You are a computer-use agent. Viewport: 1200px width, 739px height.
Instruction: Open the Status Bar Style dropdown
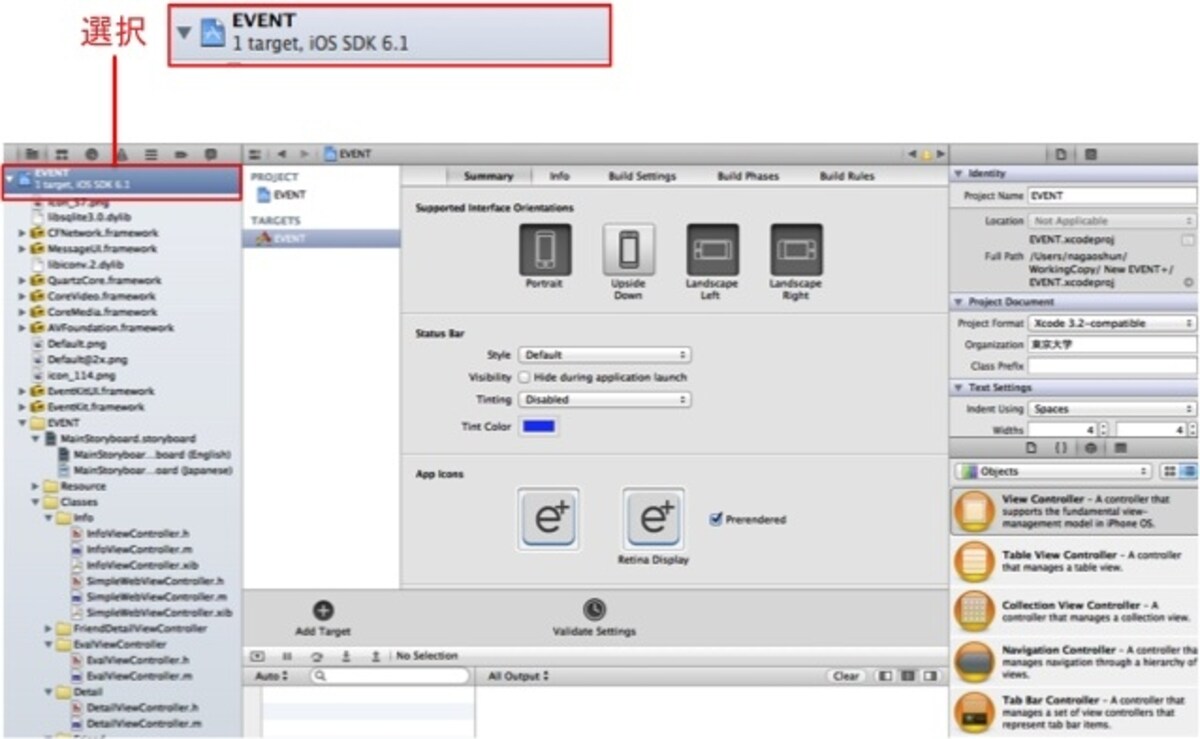(605, 355)
